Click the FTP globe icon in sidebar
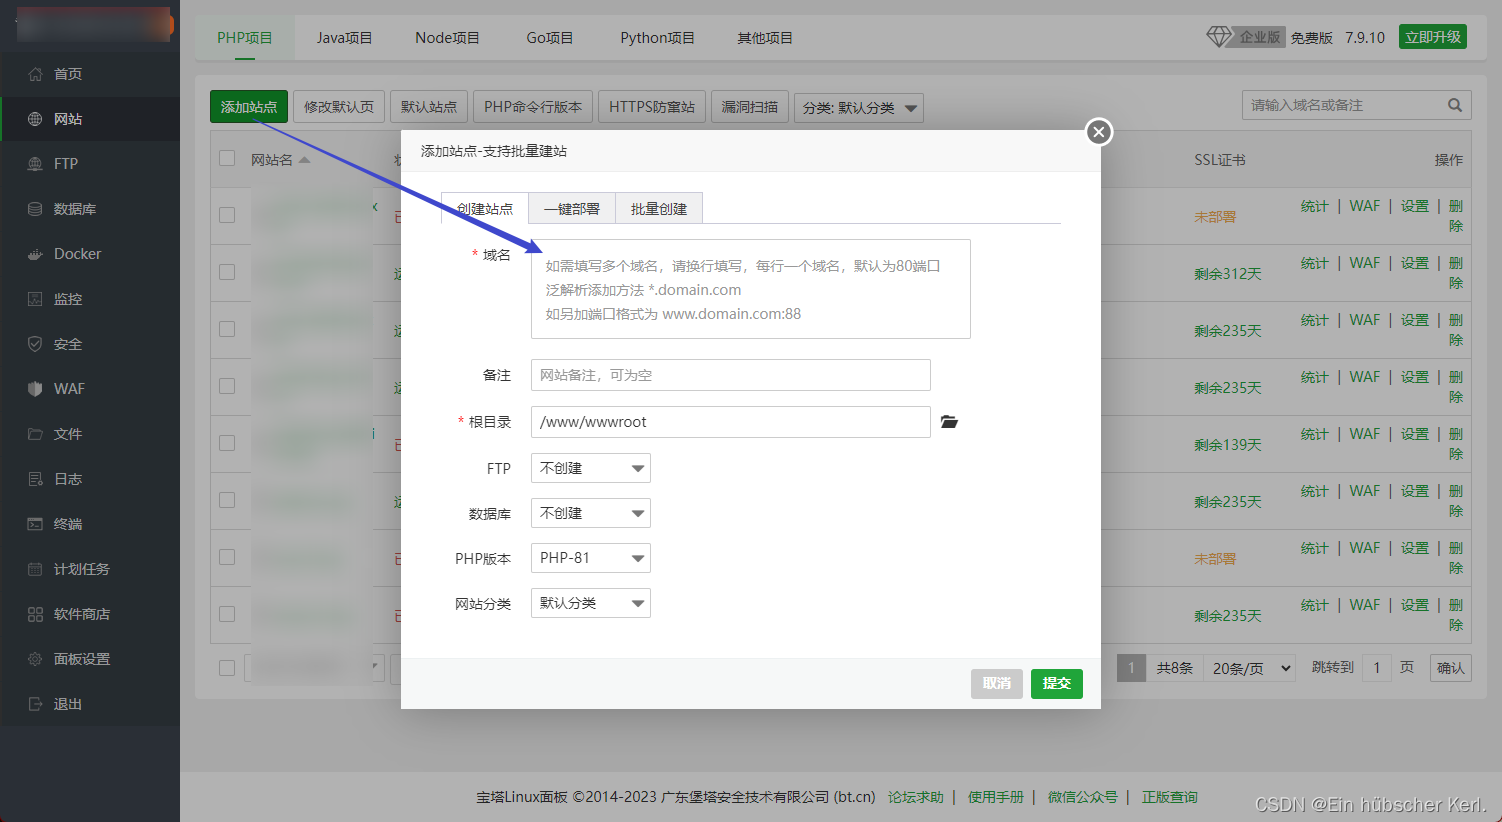This screenshot has width=1502, height=822. tap(35, 164)
